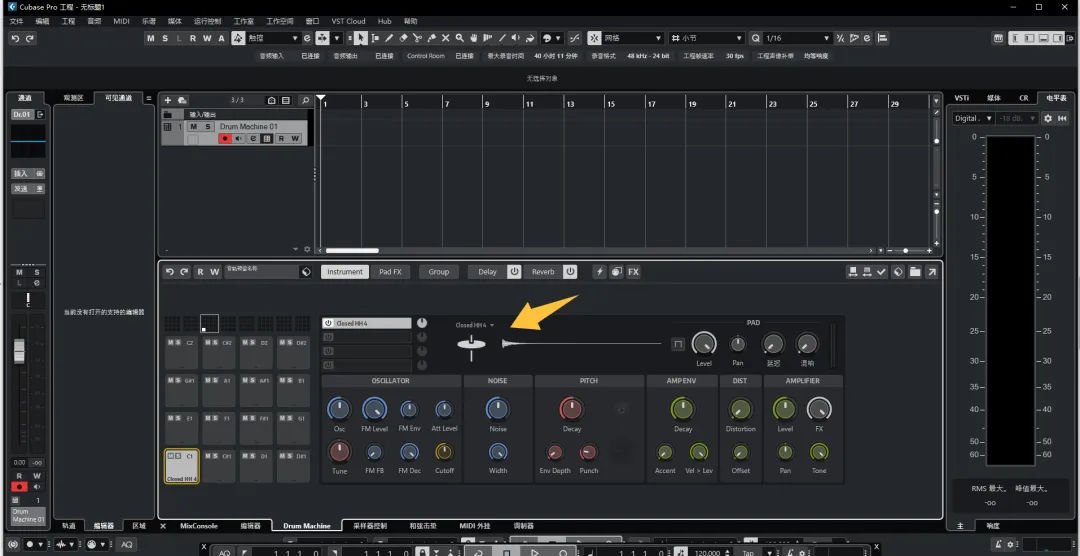1080x556 pixels.
Task: Open the track search magnifier icon
Action: pyautogui.click(x=304, y=101)
